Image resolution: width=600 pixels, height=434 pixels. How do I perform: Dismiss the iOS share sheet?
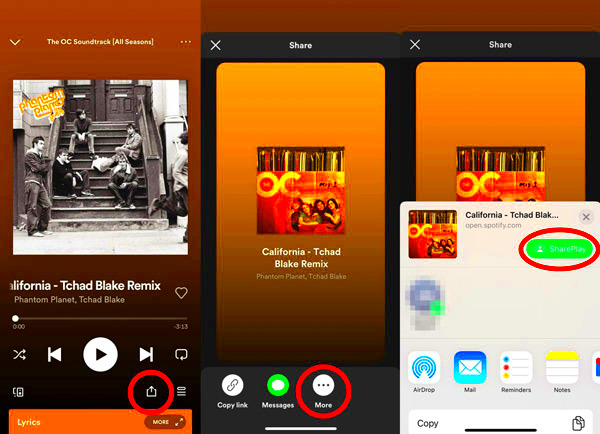tap(586, 217)
